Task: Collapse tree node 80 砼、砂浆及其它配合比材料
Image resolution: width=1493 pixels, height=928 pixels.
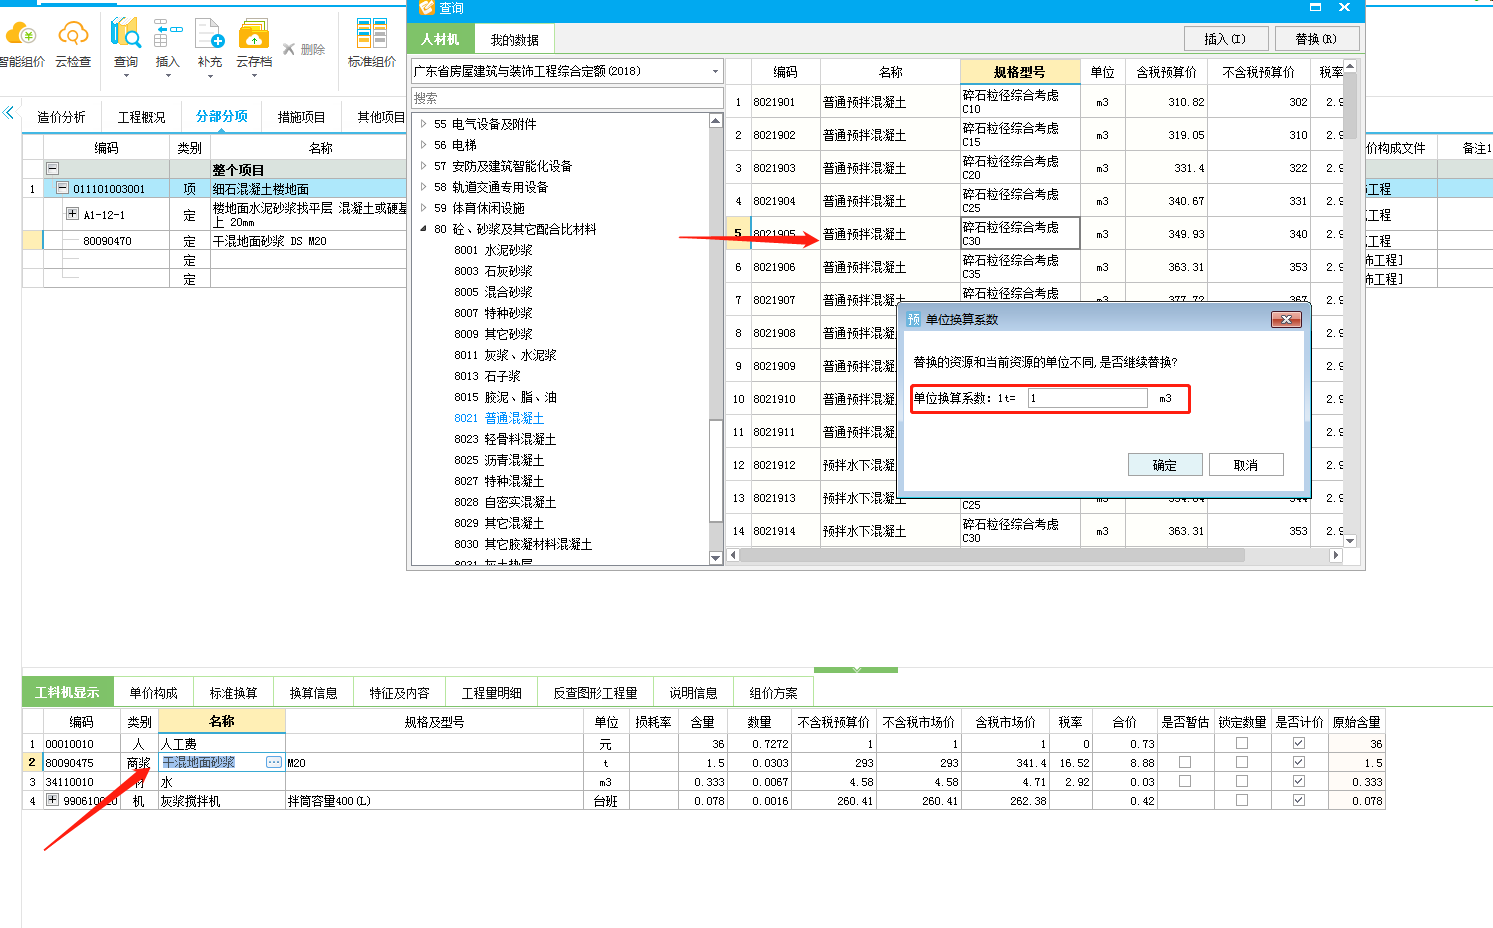Action: click(423, 229)
